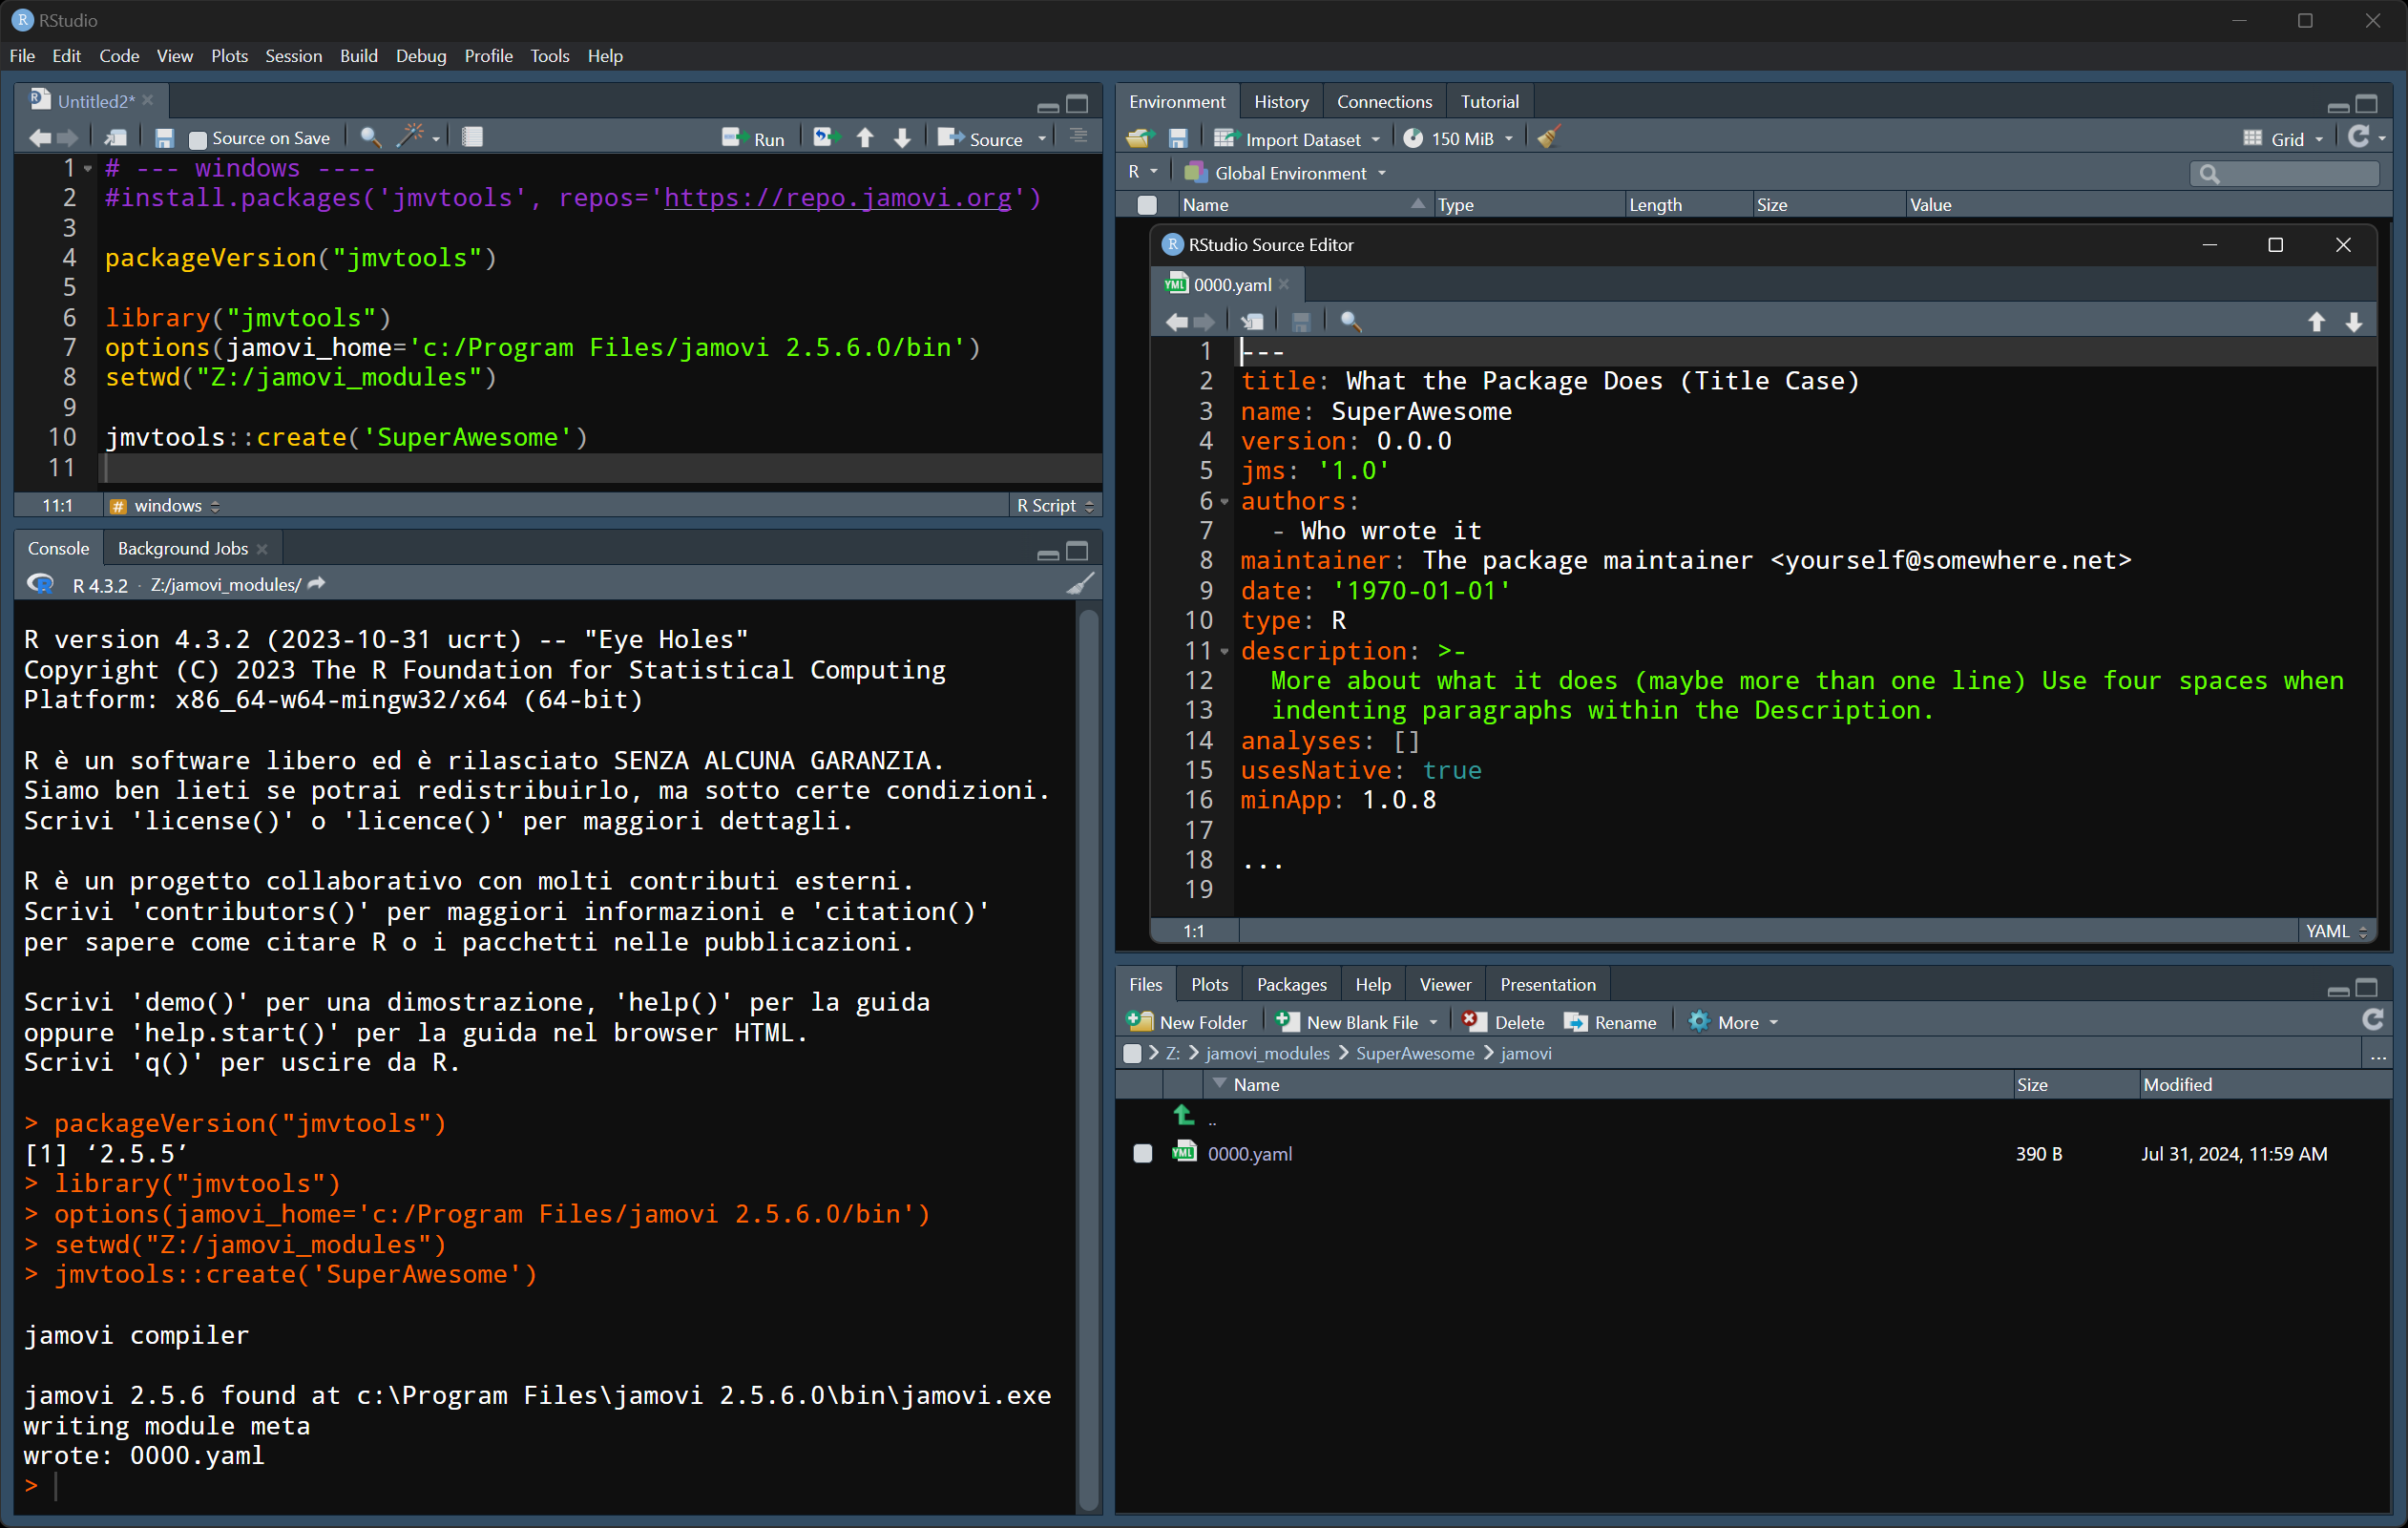Open the windows section navigator dropdown
This screenshot has width=2408, height=1528.
coord(166,505)
